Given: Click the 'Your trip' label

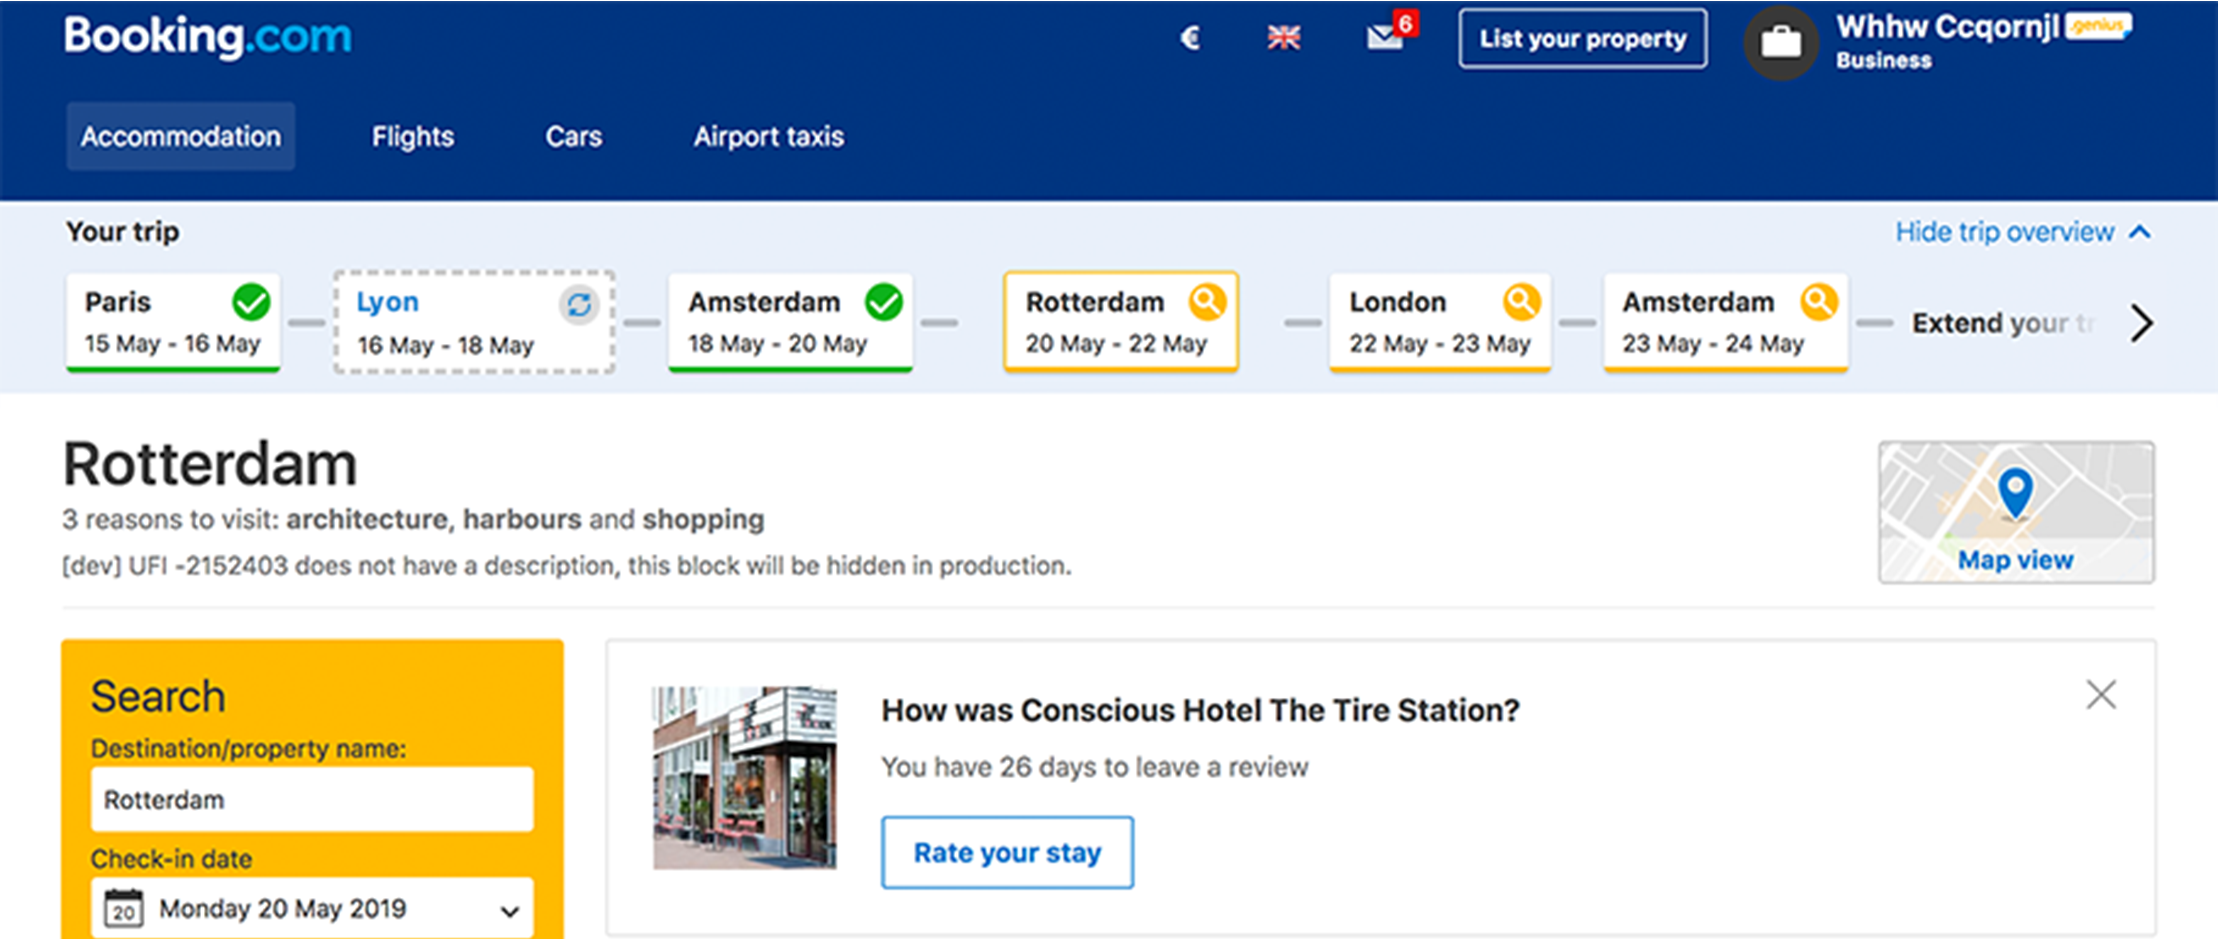Looking at the screenshot, I should tap(123, 231).
